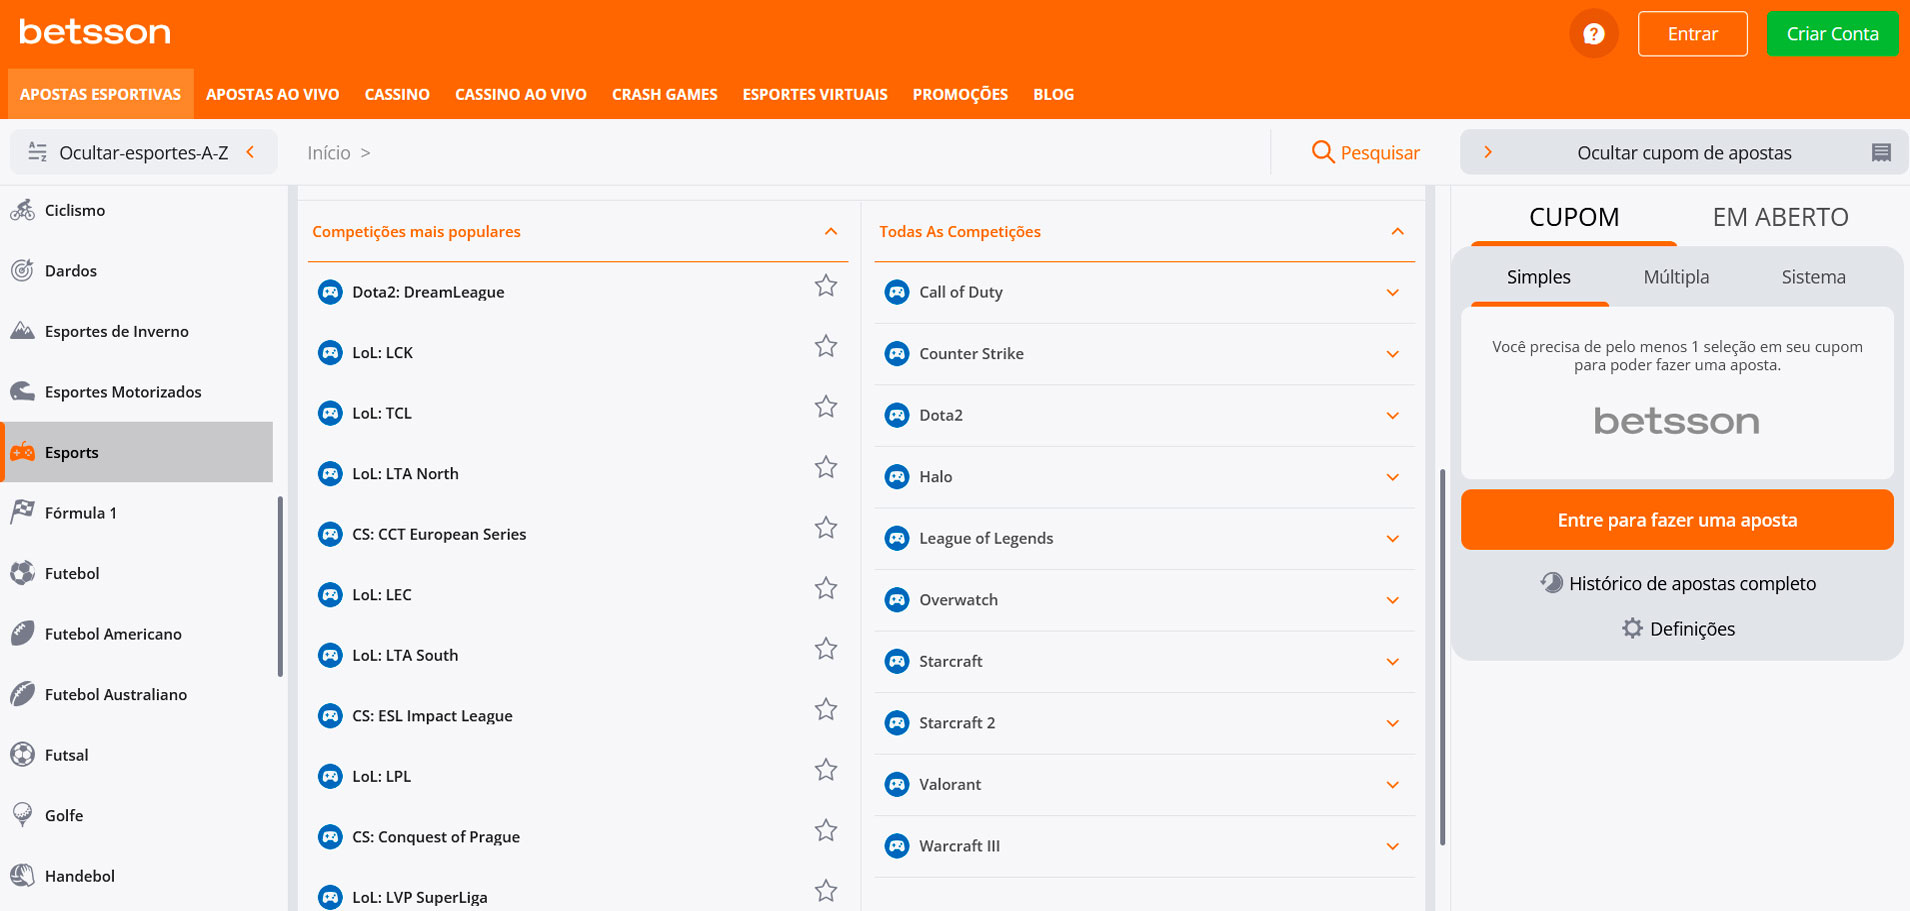
Task: Collapse the Competições mais populares section
Action: [x=831, y=231]
